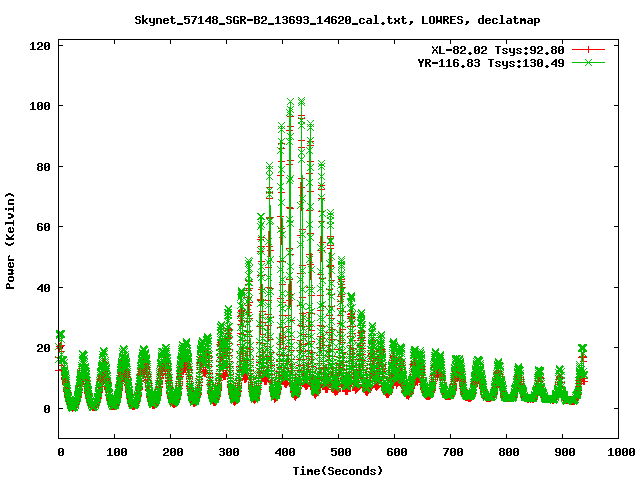
Task: Click the y-axis tick value 80
Action: tap(44, 167)
